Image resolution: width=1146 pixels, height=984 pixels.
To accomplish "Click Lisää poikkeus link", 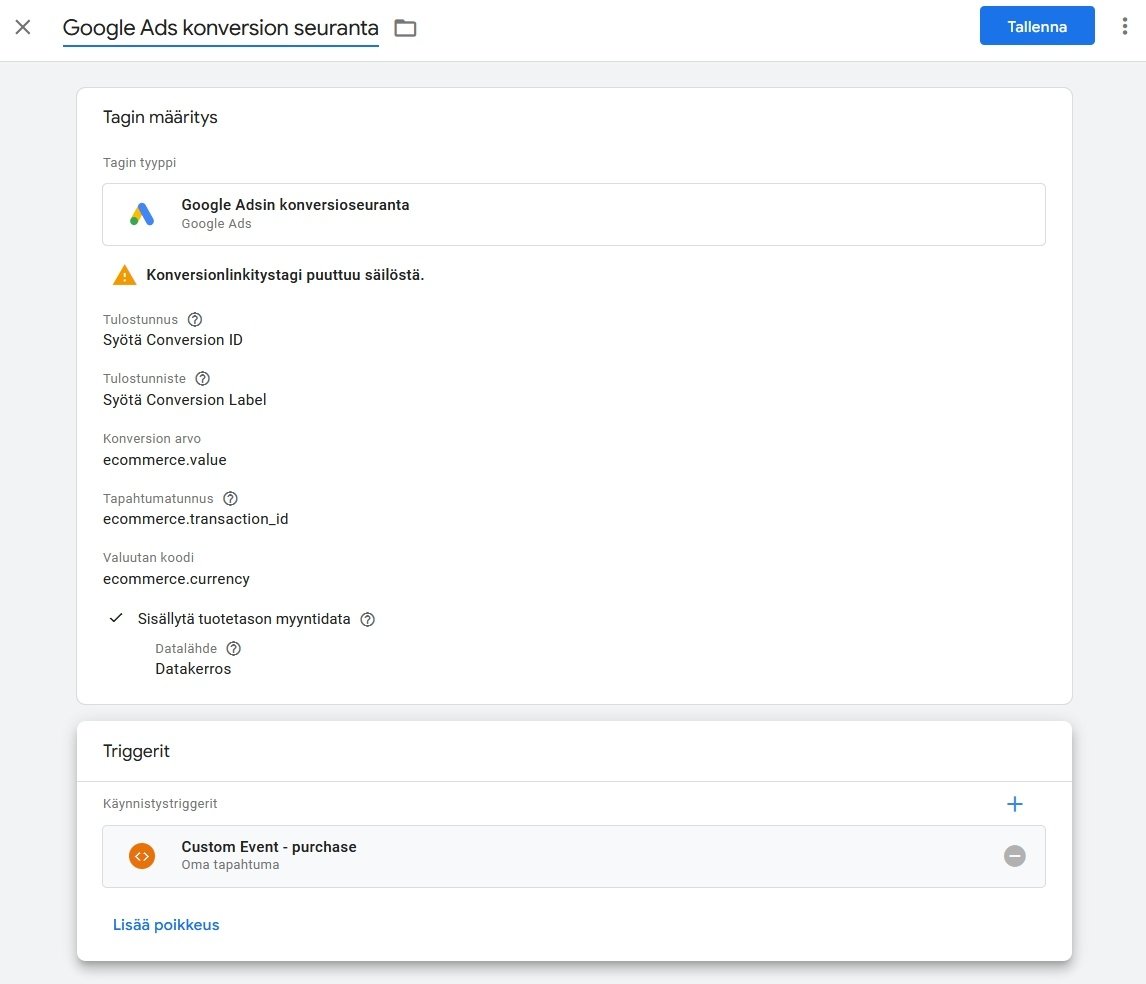I will click(x=166, y=925).
